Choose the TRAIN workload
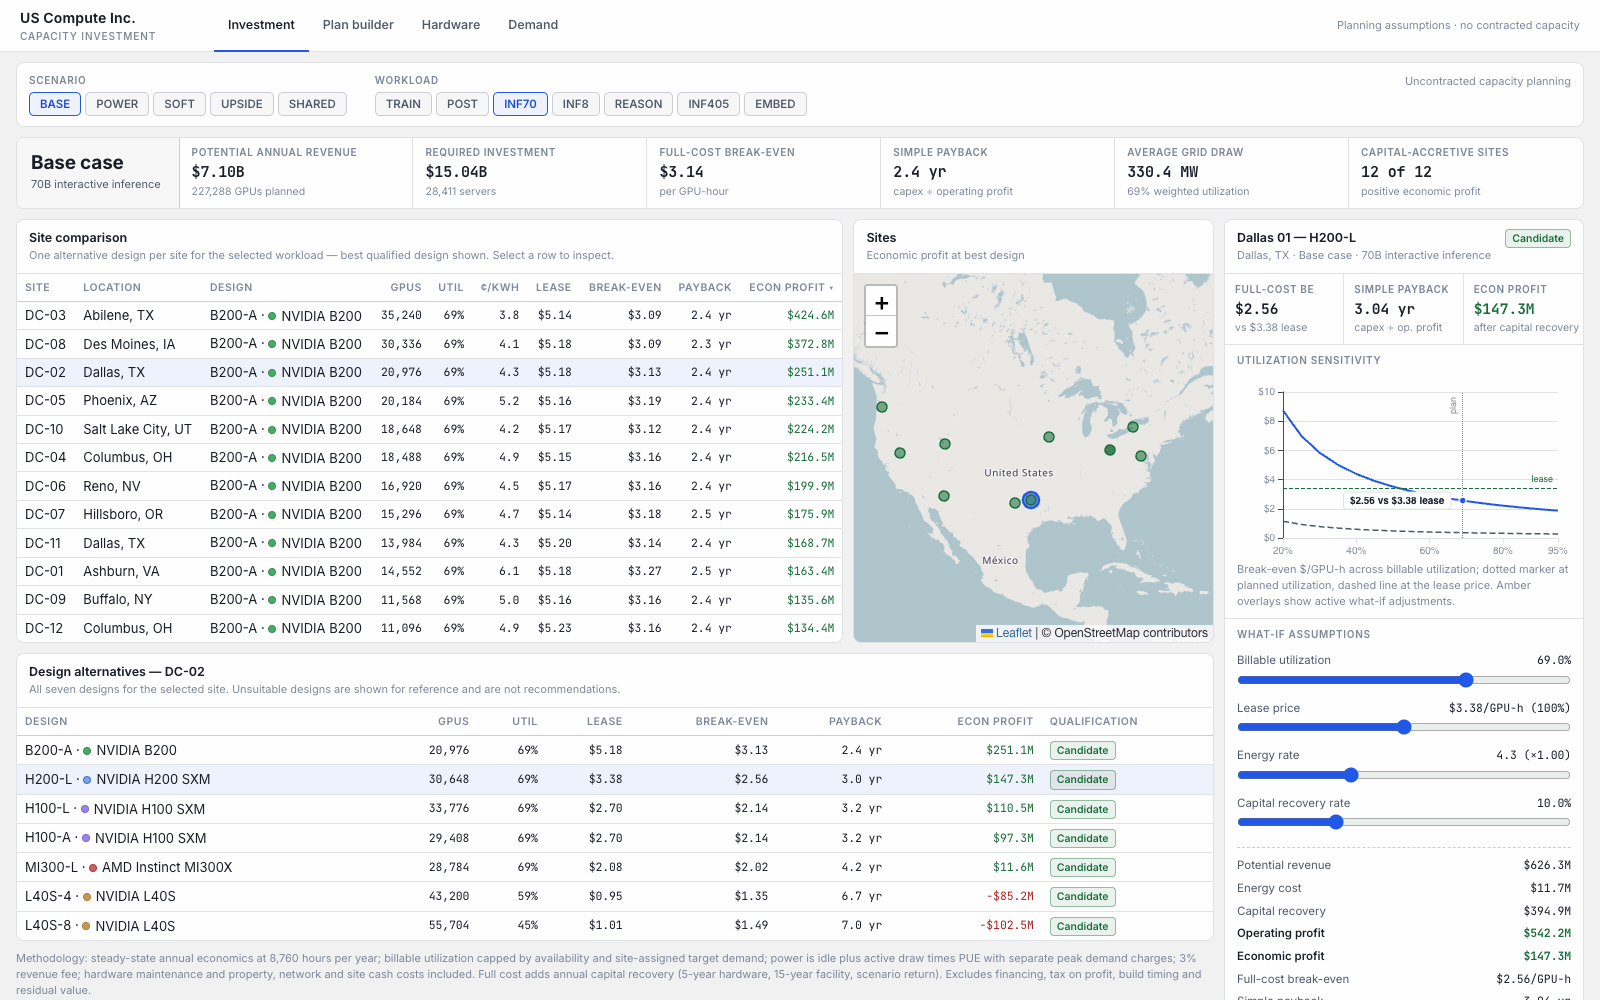1600x1000 pixels. 403,104
